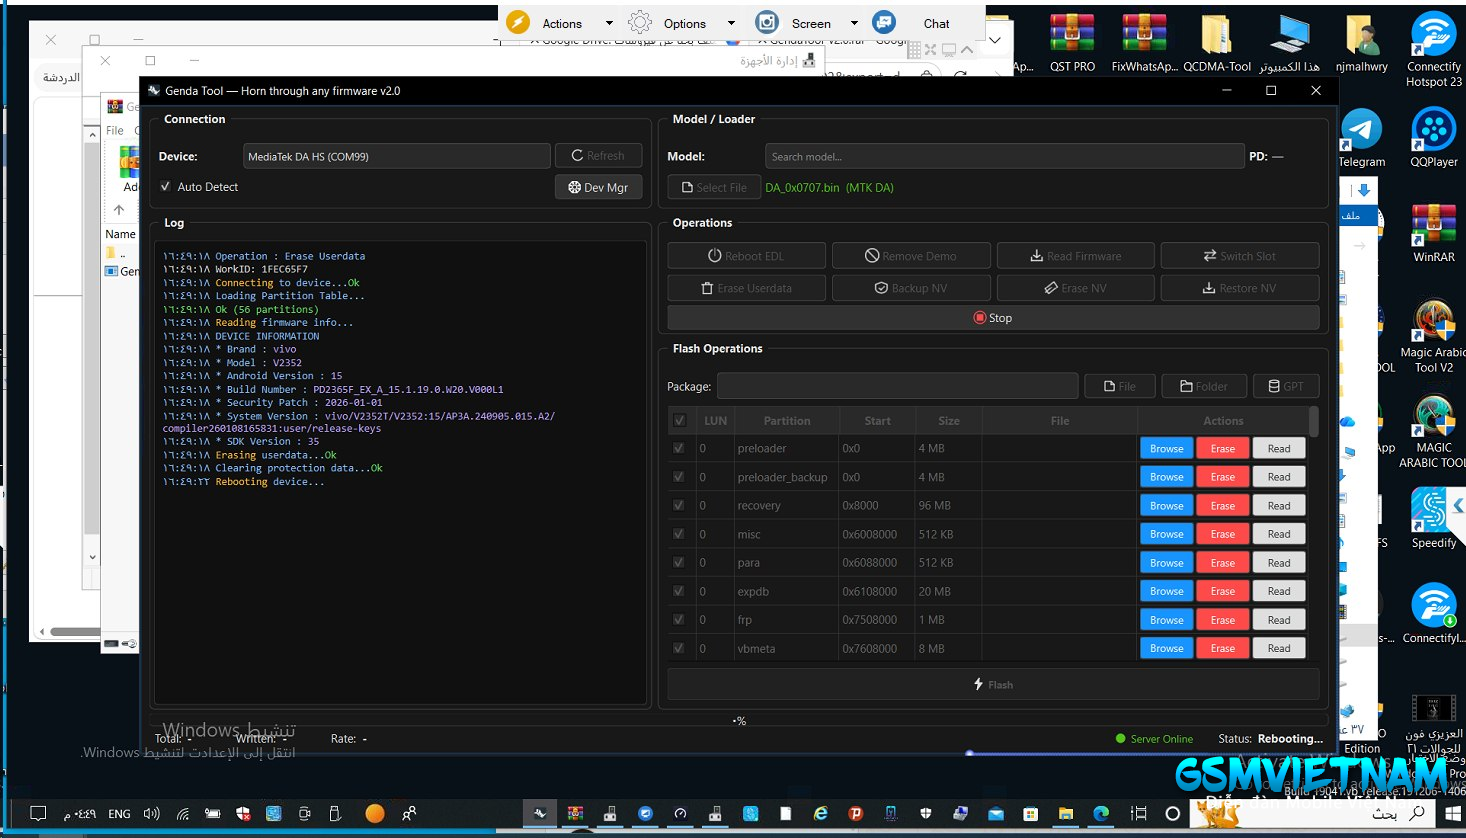
Task: Open Dev Mgr device manager
Action: (598, 187)
